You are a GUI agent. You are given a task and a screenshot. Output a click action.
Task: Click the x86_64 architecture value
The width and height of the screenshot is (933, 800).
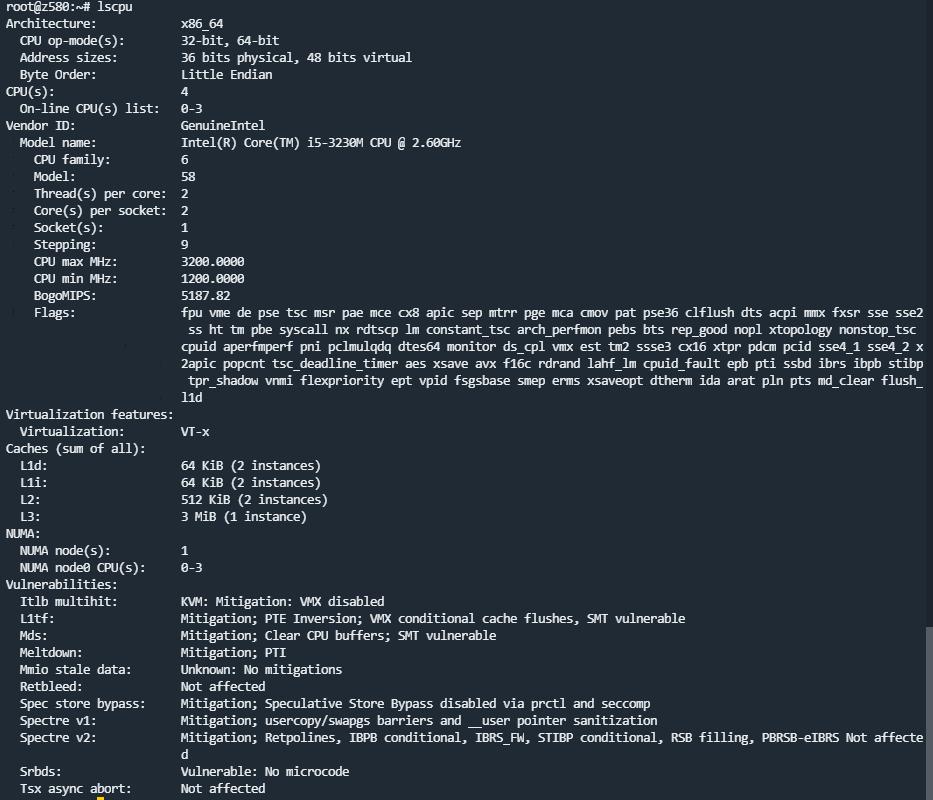point(202,23)
